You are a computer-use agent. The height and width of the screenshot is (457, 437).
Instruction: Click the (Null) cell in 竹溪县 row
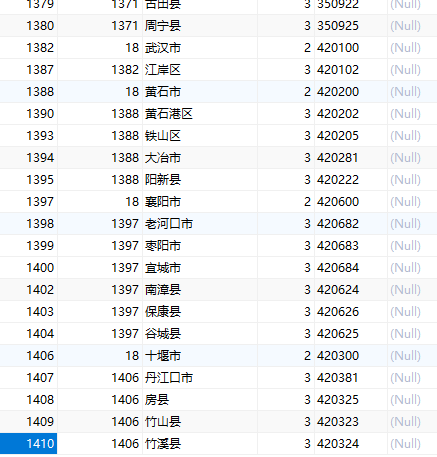tap(412, 444)
